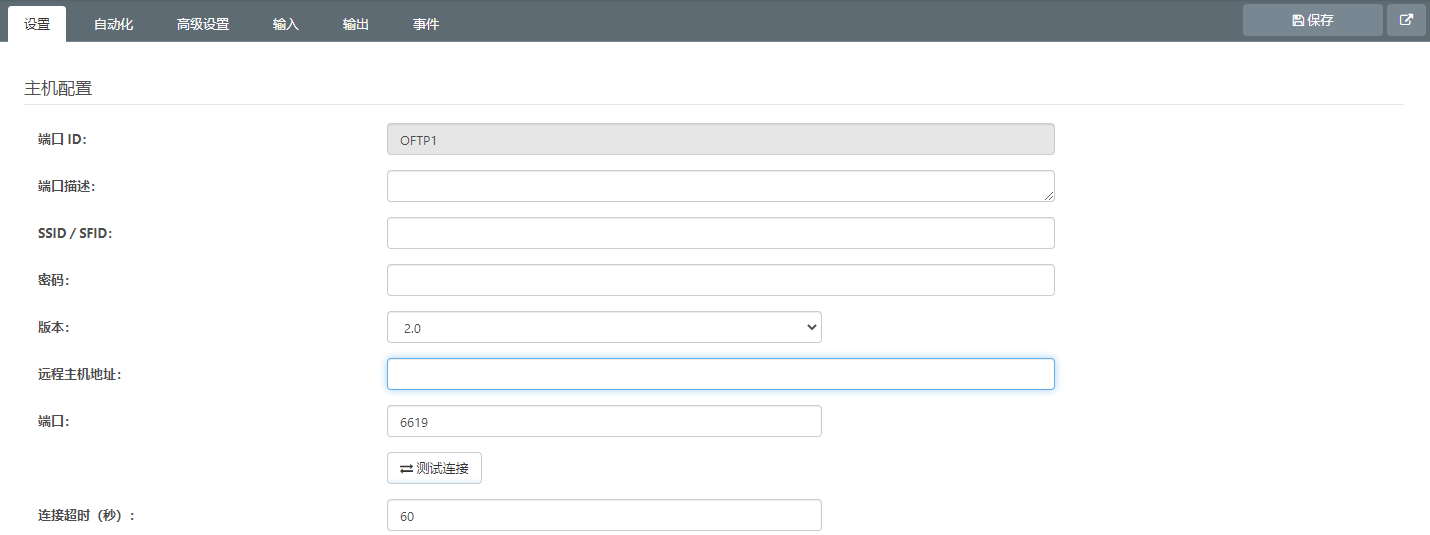Click the 远程主机地址 input field
Viewport: 1430px width, 535px height.
point(720,374)
